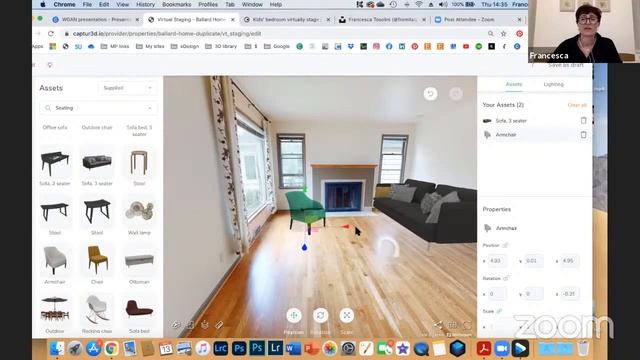Open the Seating category dropdown

[98, 108]
